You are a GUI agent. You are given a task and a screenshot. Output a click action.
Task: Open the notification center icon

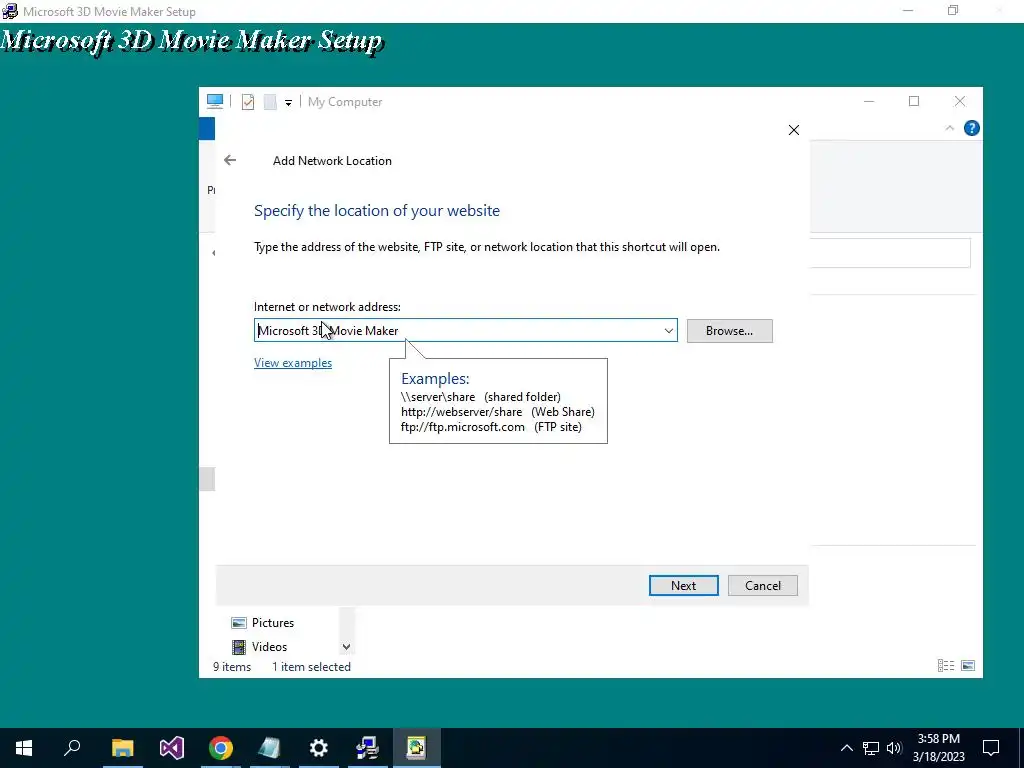[x=991, y=748]
